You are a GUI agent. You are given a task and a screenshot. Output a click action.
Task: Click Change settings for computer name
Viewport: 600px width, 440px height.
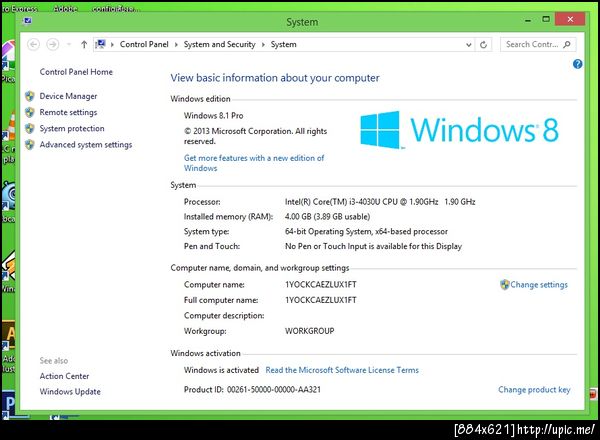point(539,285)
